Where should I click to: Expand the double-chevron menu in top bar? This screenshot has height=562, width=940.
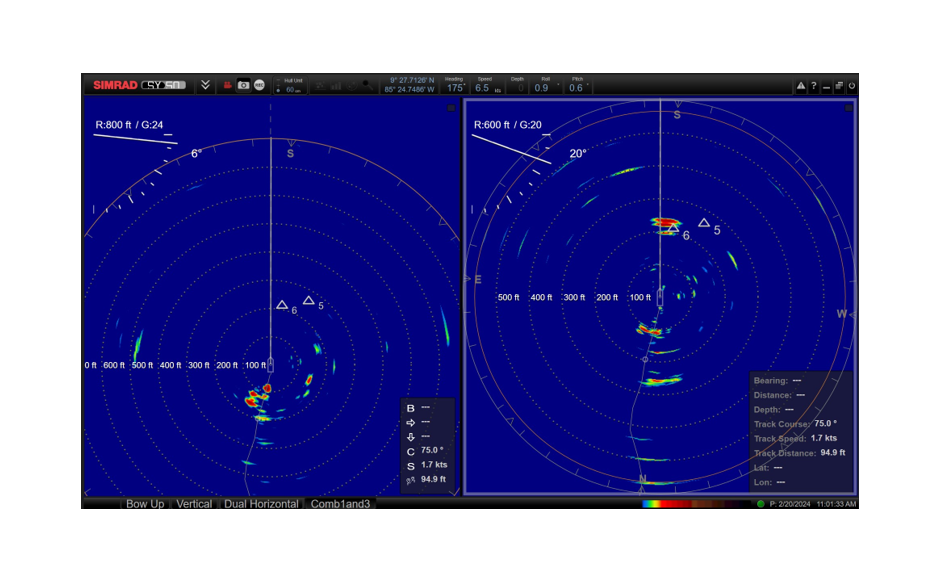coord(205,86)
